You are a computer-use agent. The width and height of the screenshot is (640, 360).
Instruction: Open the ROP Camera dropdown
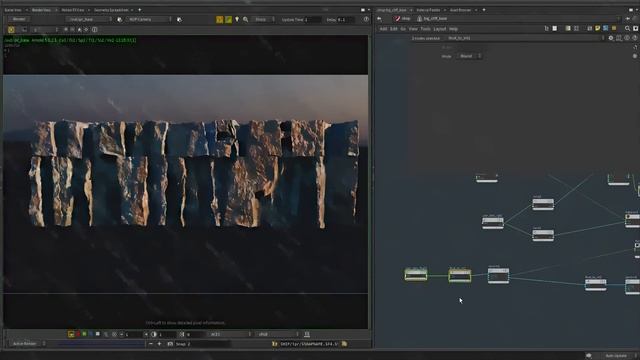(149, 19)
